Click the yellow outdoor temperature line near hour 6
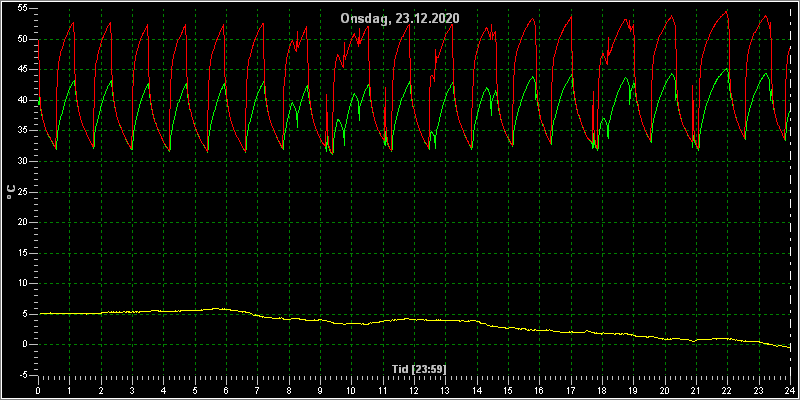 point(226,309)
